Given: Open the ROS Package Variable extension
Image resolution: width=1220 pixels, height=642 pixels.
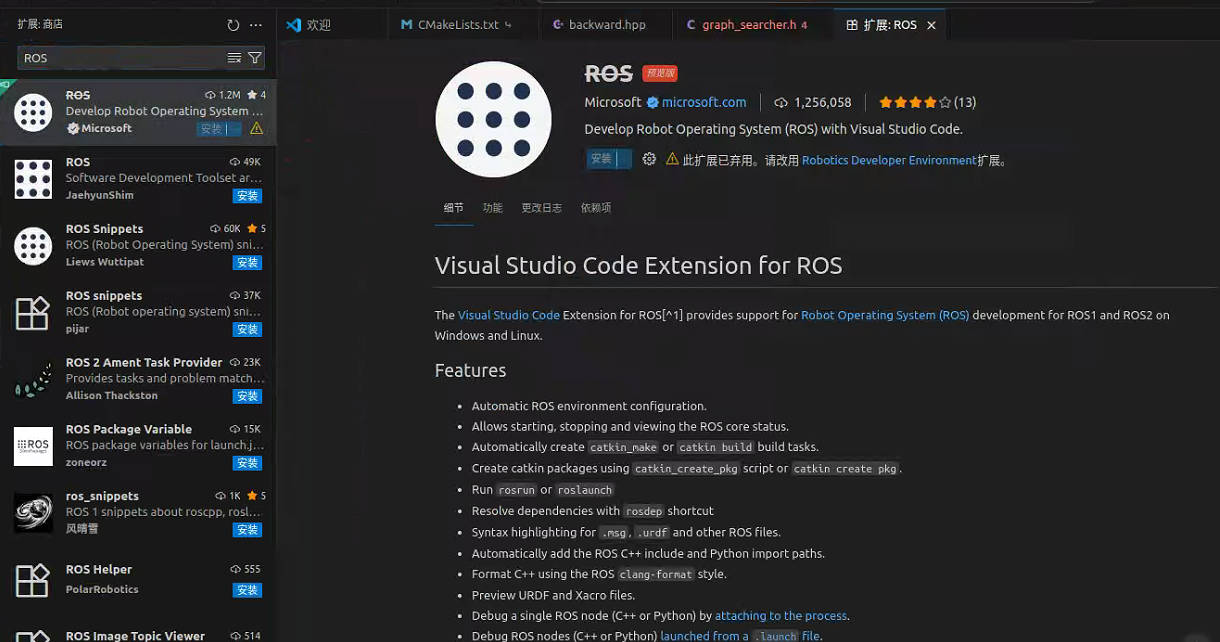Looking at the screenshot, I should point(128,429).
